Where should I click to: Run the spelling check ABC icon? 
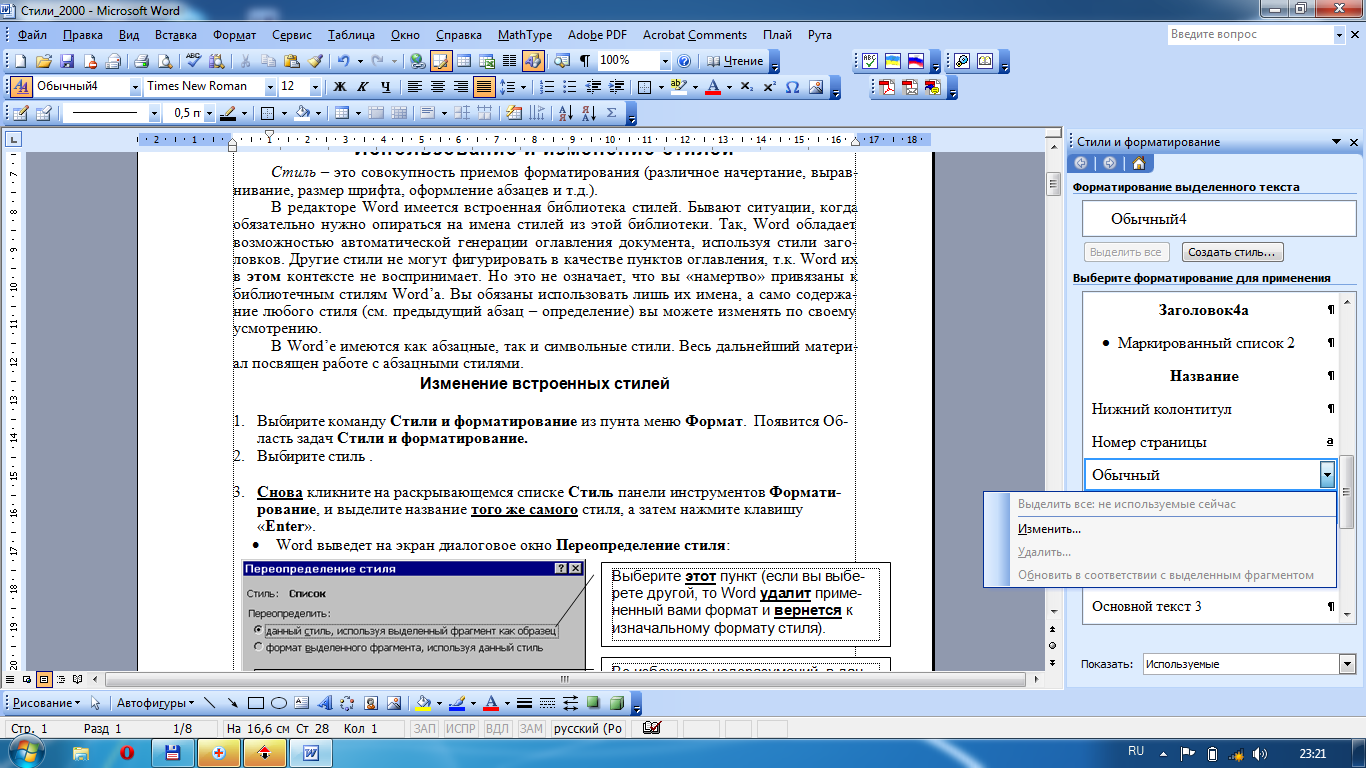click(194, 61)
